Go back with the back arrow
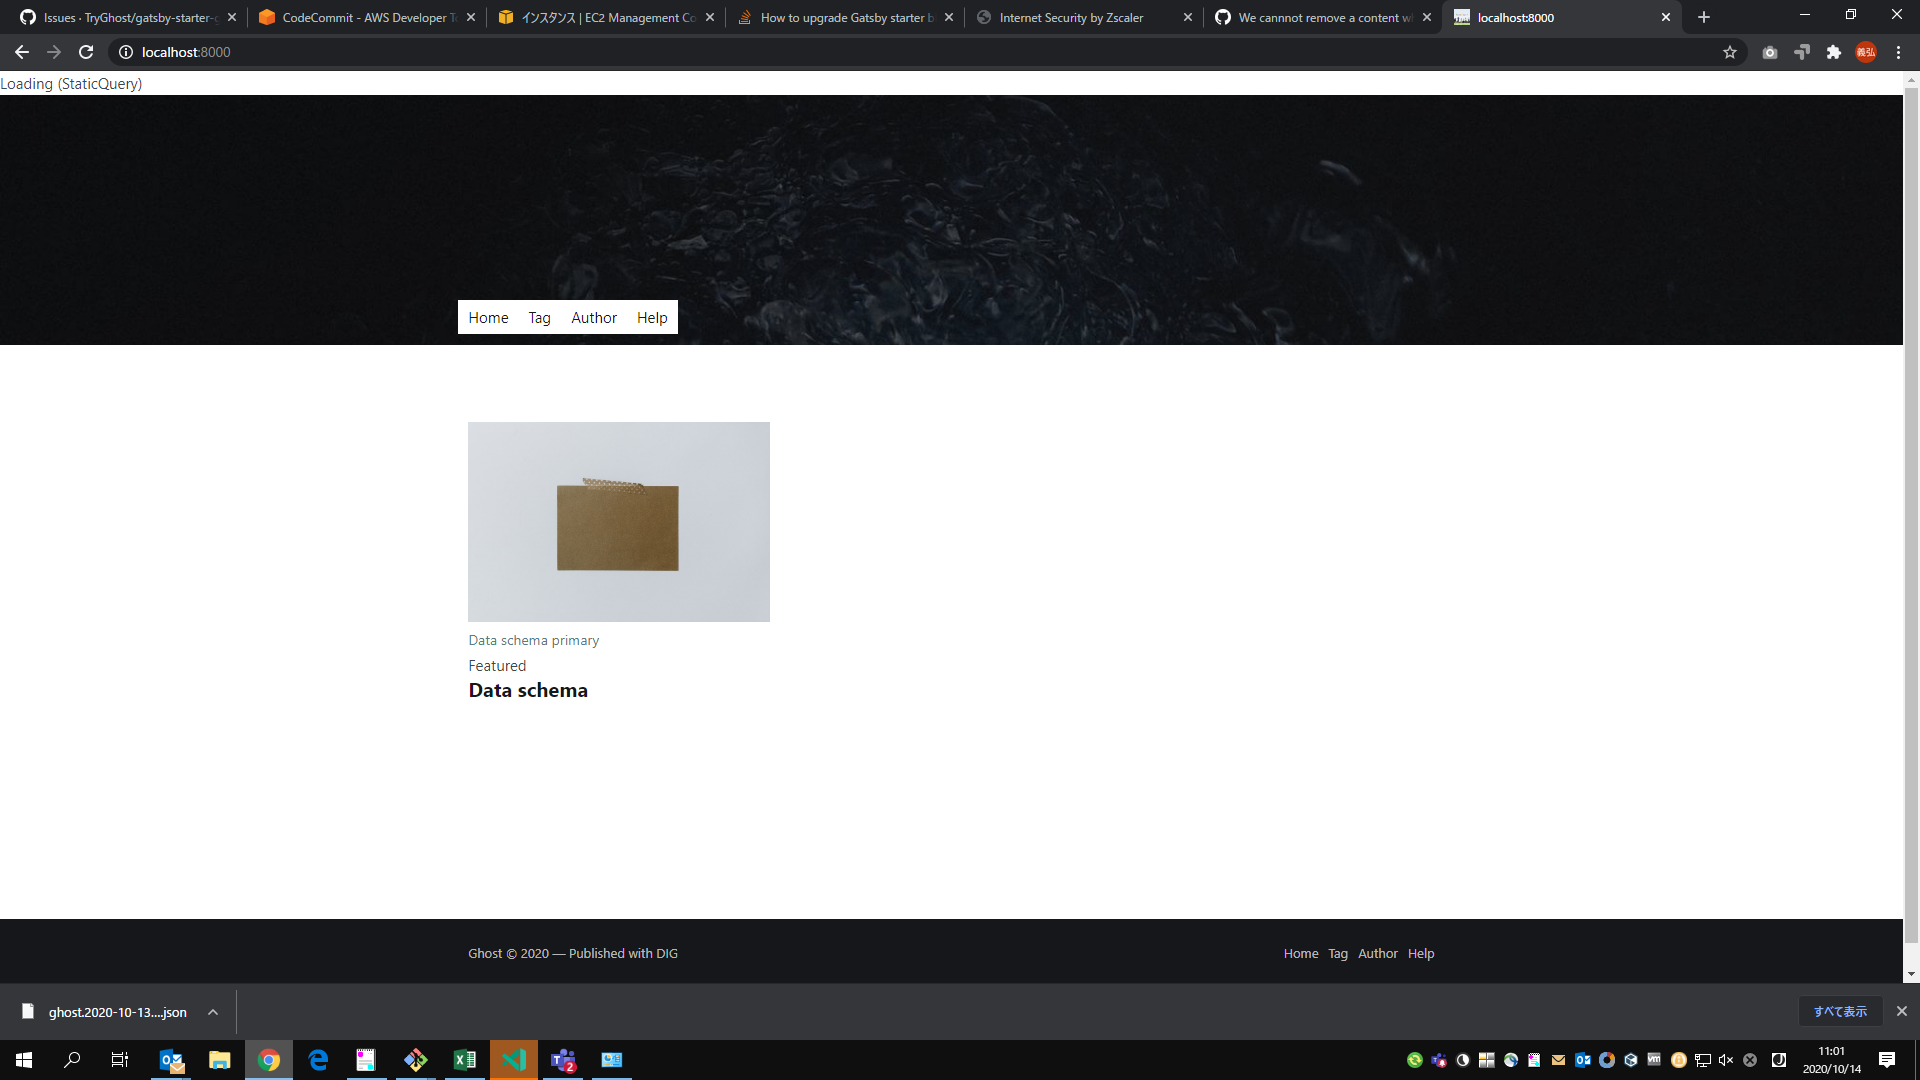 pos(22,52)
